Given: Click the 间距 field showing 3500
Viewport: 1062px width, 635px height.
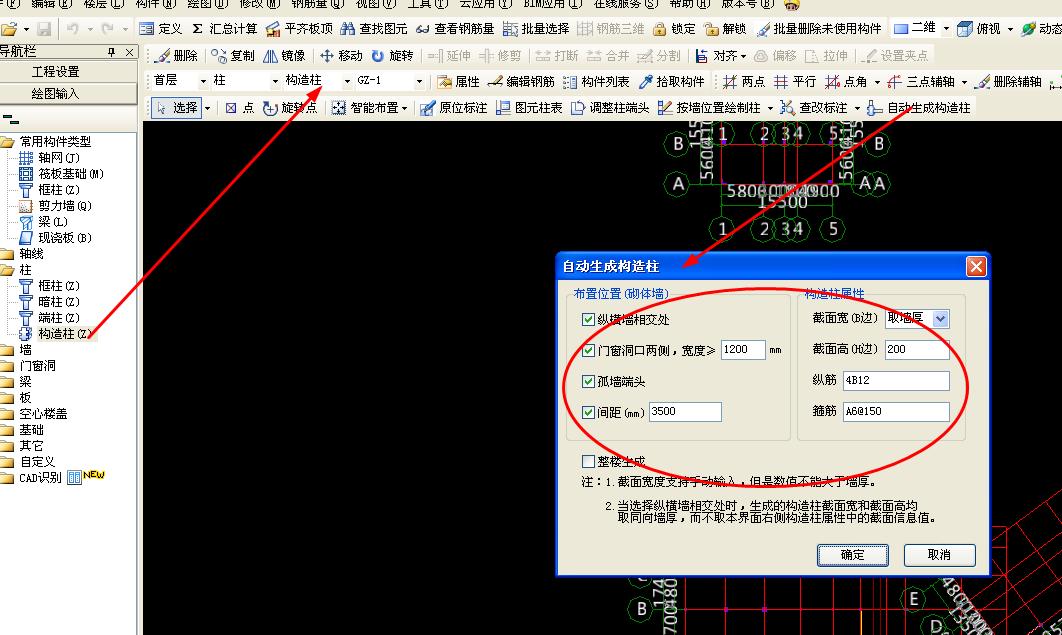Looking at the screenshot, I should 685,411.
